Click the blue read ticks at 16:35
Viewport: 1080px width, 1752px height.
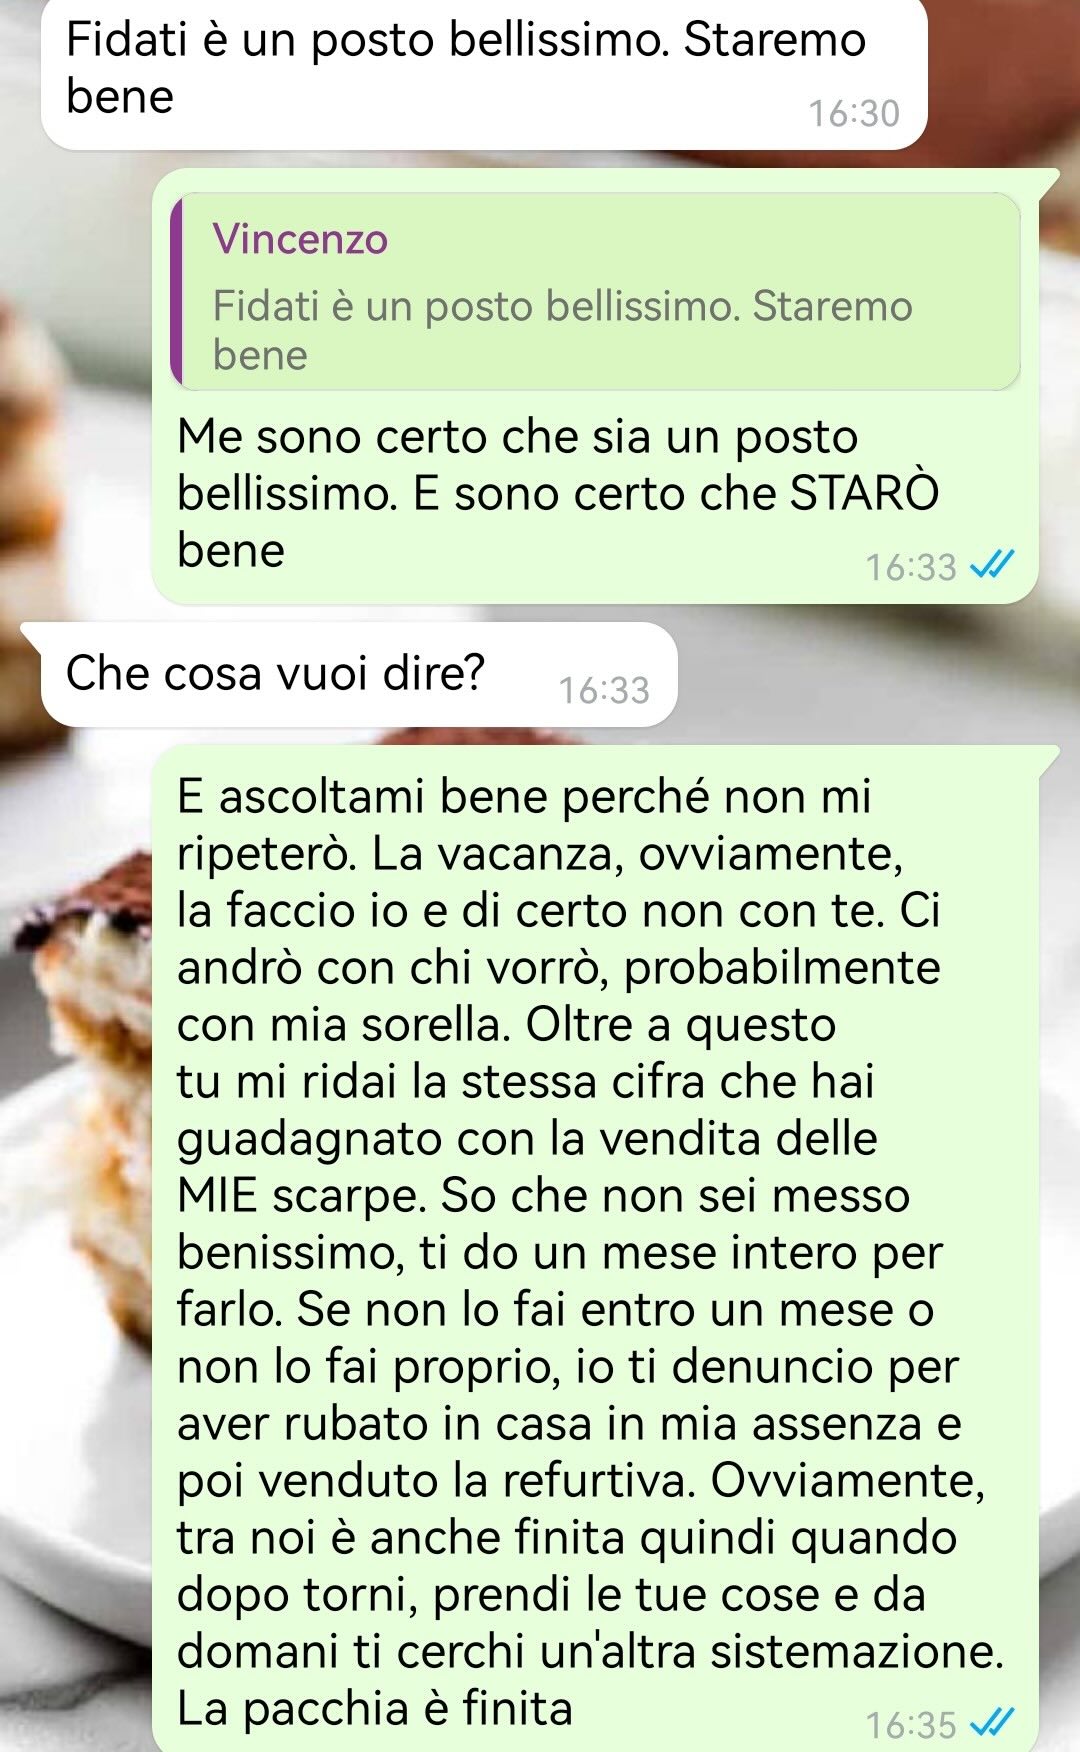tap(992, 1722)
